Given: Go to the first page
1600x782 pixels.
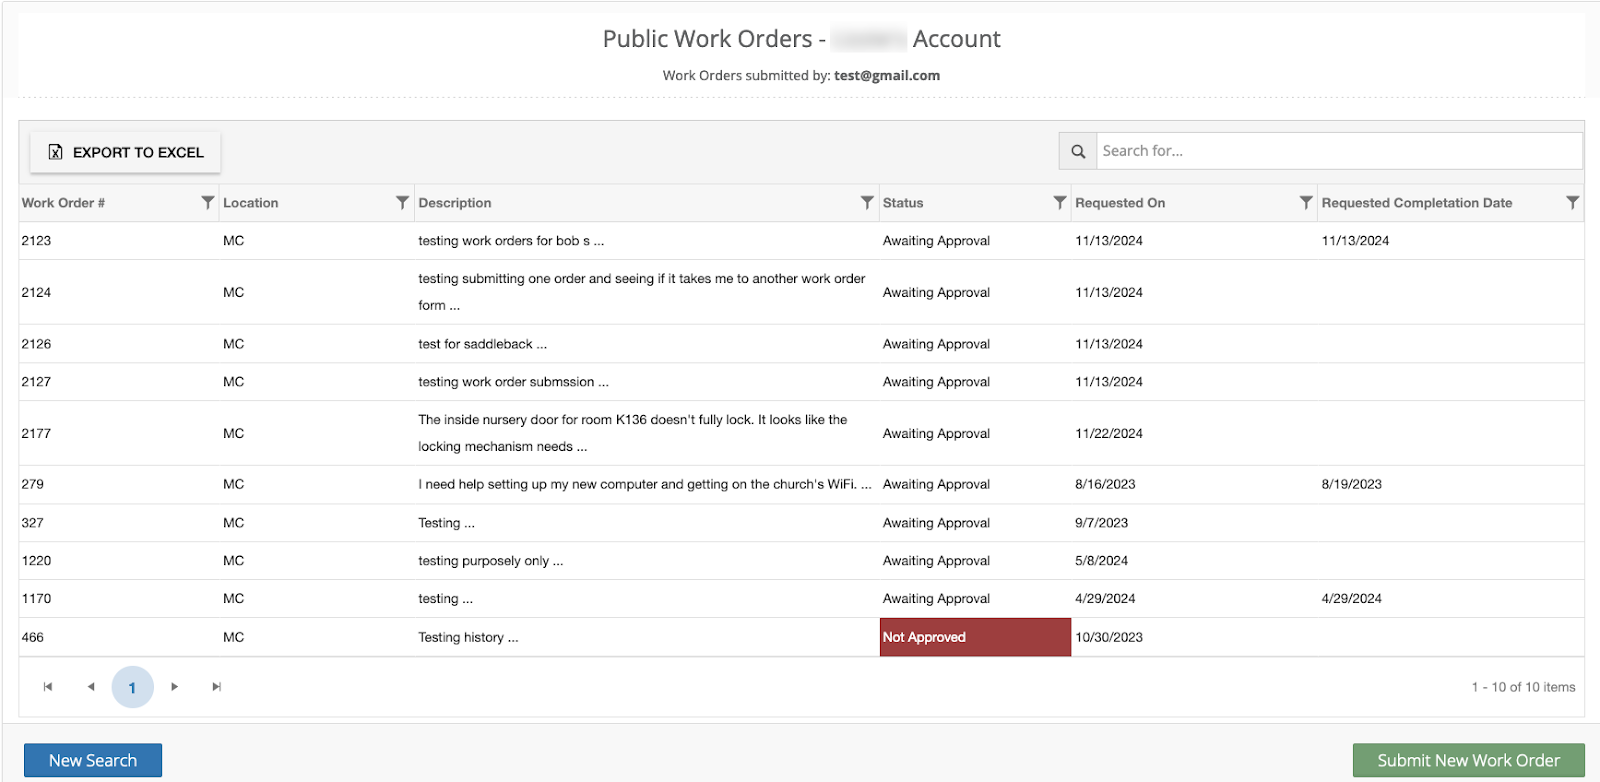Looking at the screenshot, I should 48,687.
